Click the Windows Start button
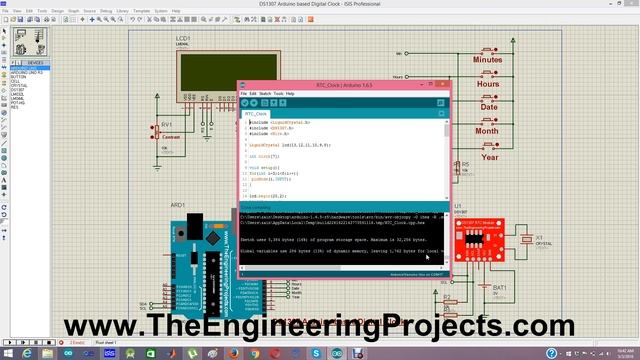640x360 pixels. coord(8,353)
